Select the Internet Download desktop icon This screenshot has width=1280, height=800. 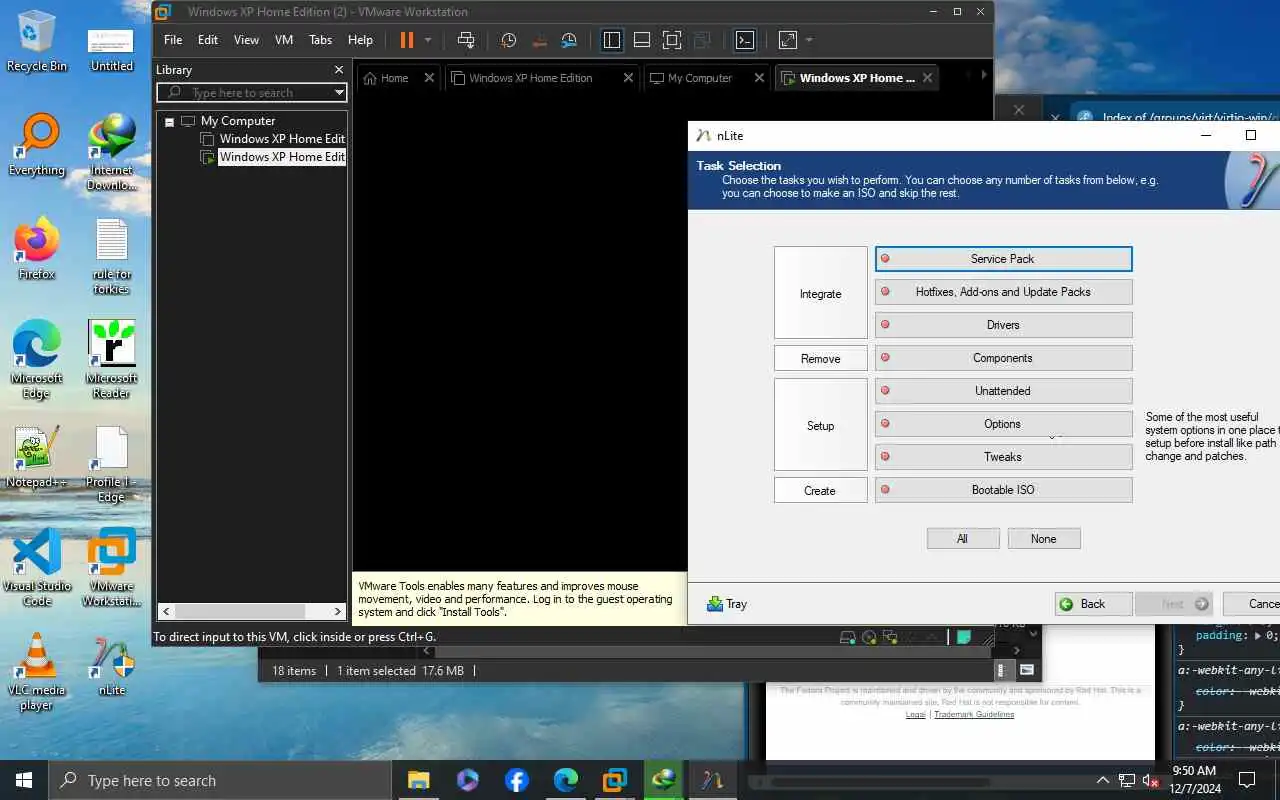(x=111, y=152)
